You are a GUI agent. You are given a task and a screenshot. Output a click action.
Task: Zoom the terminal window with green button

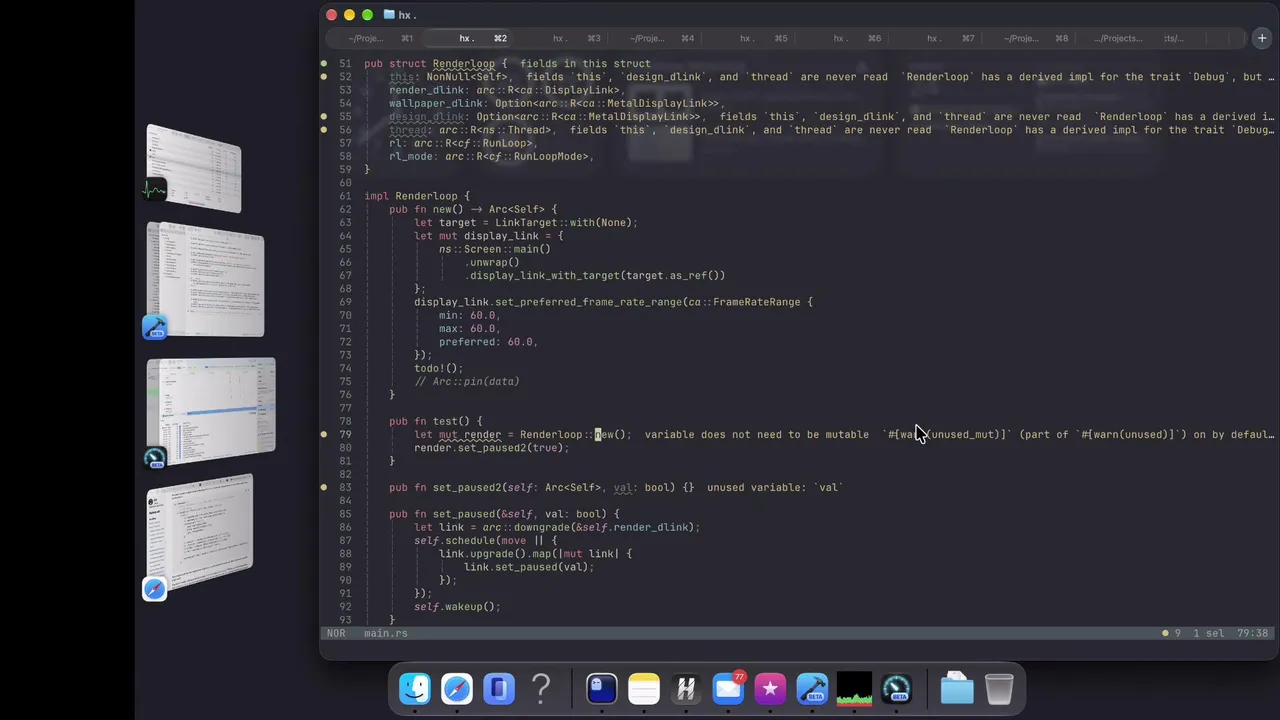(367, 15)
